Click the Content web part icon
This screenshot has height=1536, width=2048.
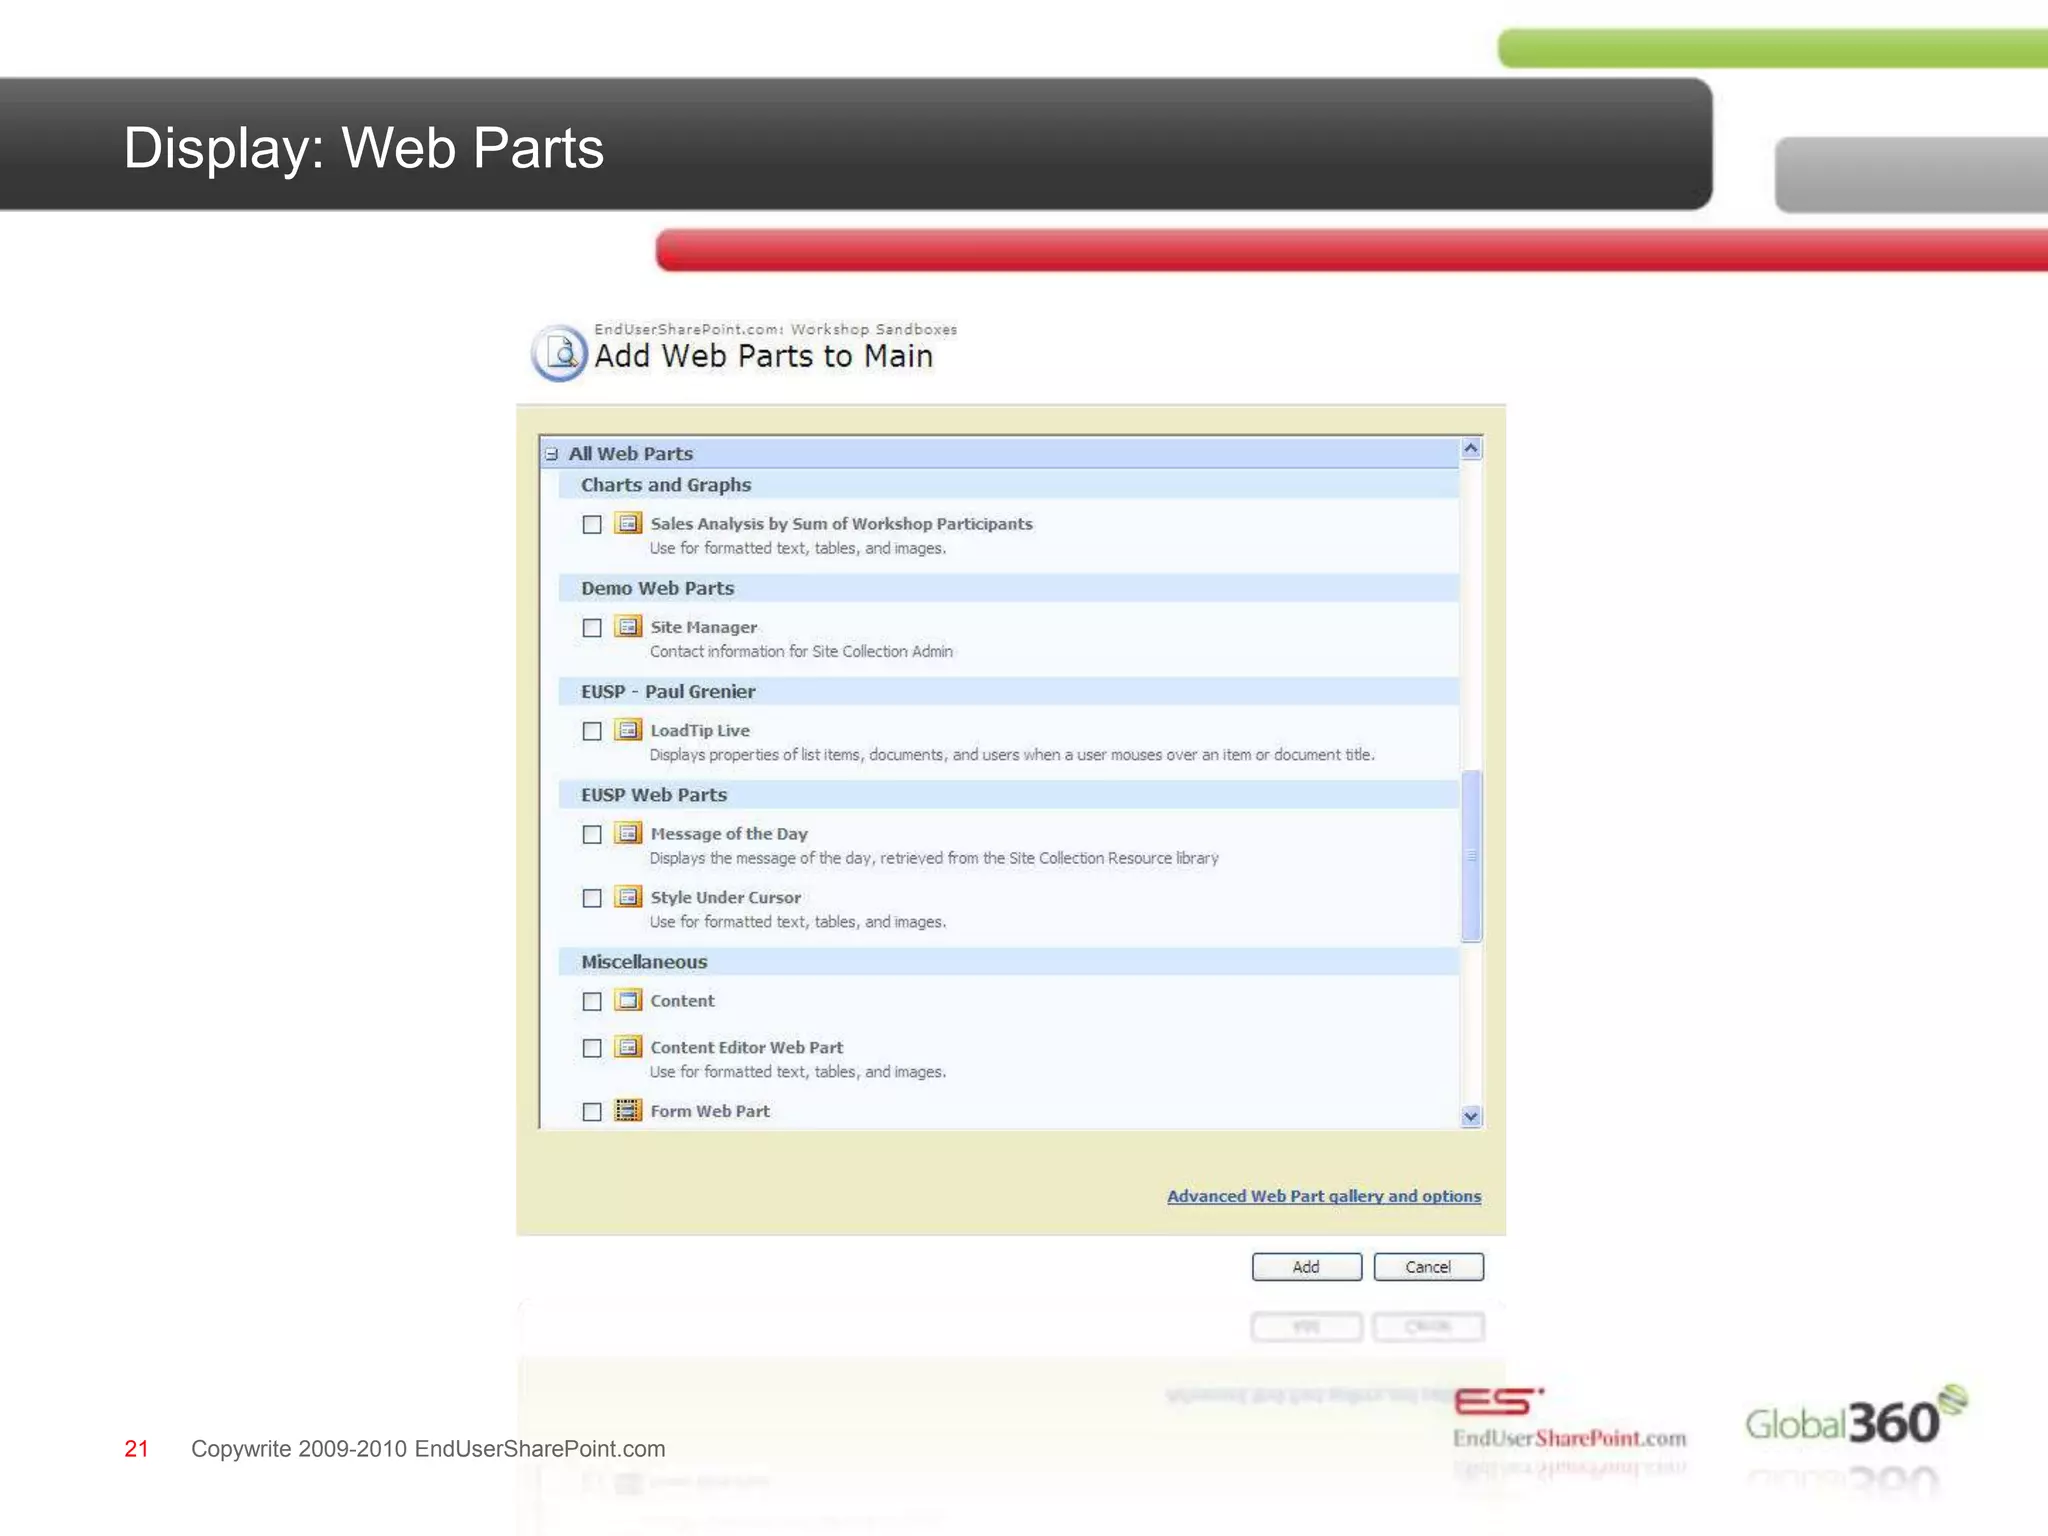[x=628, y=1000]
